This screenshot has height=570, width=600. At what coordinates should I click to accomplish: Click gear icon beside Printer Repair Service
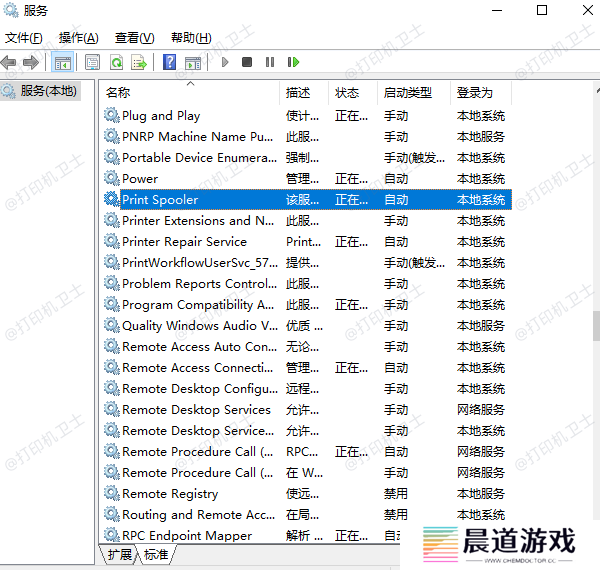click(112, 241)
